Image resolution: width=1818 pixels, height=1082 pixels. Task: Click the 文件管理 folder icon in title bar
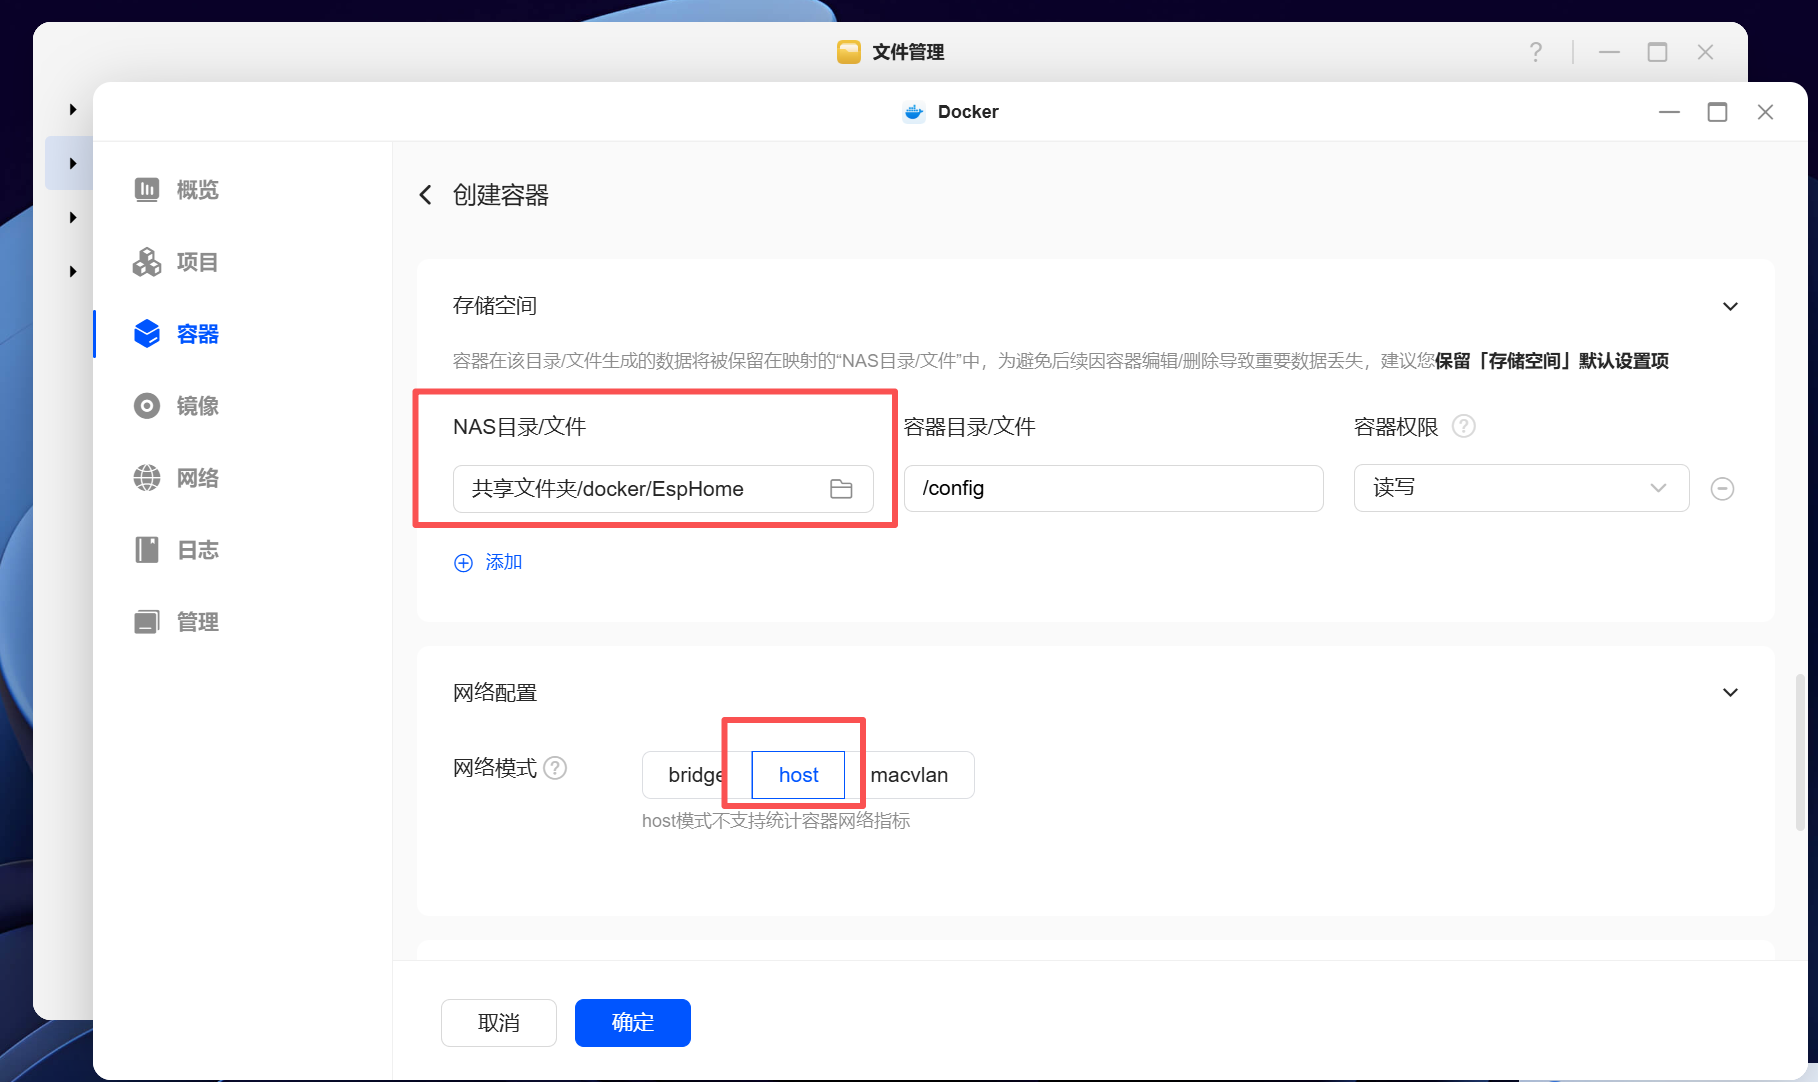pos(849,52)
